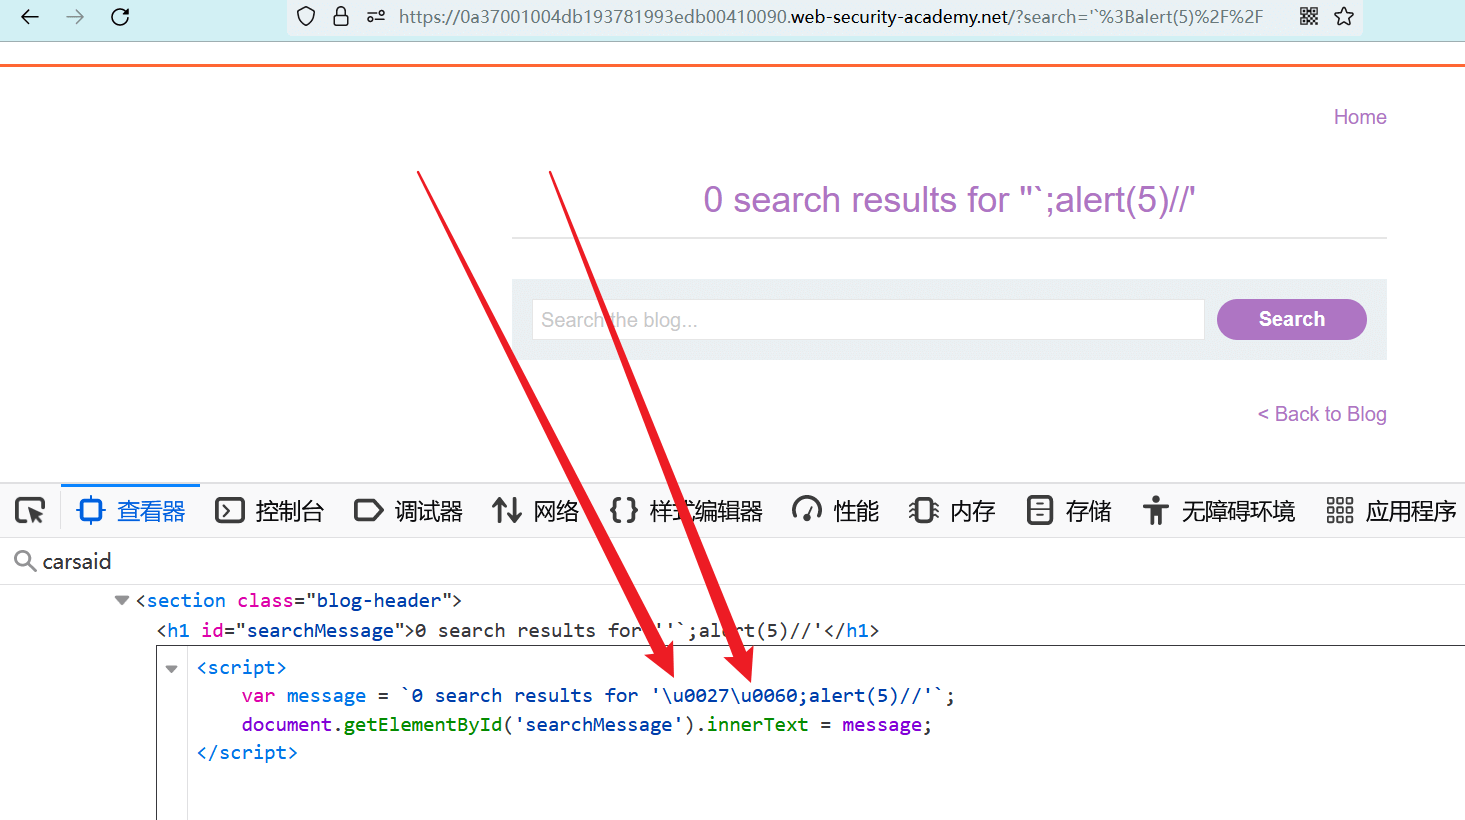Open the 调试器 (Debugger) tab

click(408, 511)
